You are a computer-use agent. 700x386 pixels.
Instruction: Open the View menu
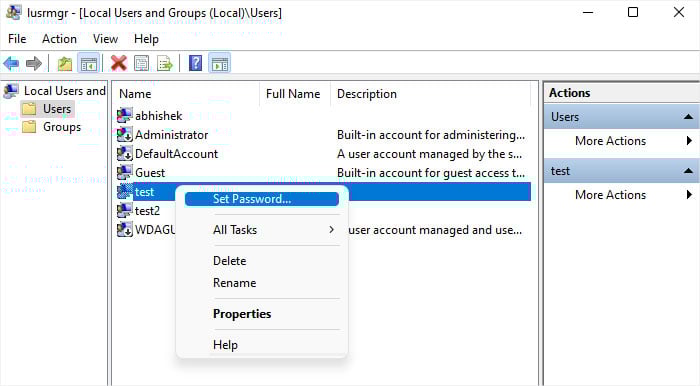105,39
